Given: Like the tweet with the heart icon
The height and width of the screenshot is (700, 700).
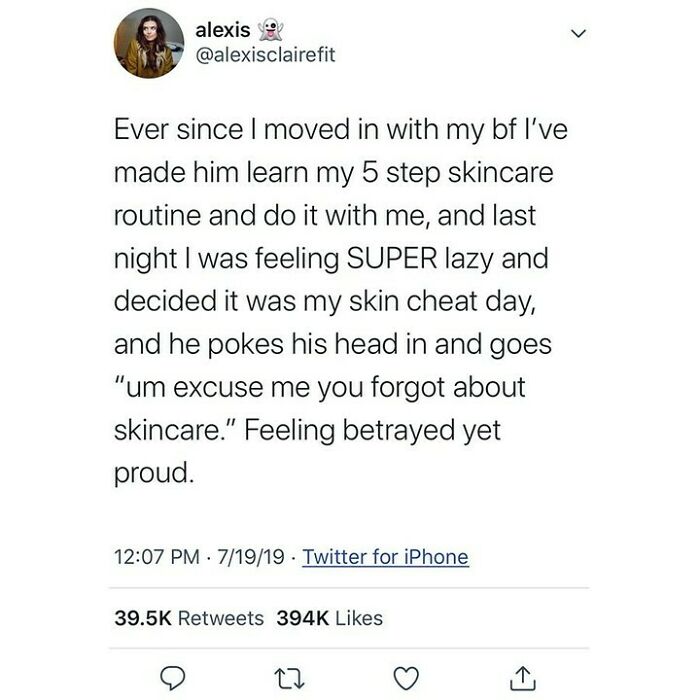Looking at the screenshot, I should point(406,679).
